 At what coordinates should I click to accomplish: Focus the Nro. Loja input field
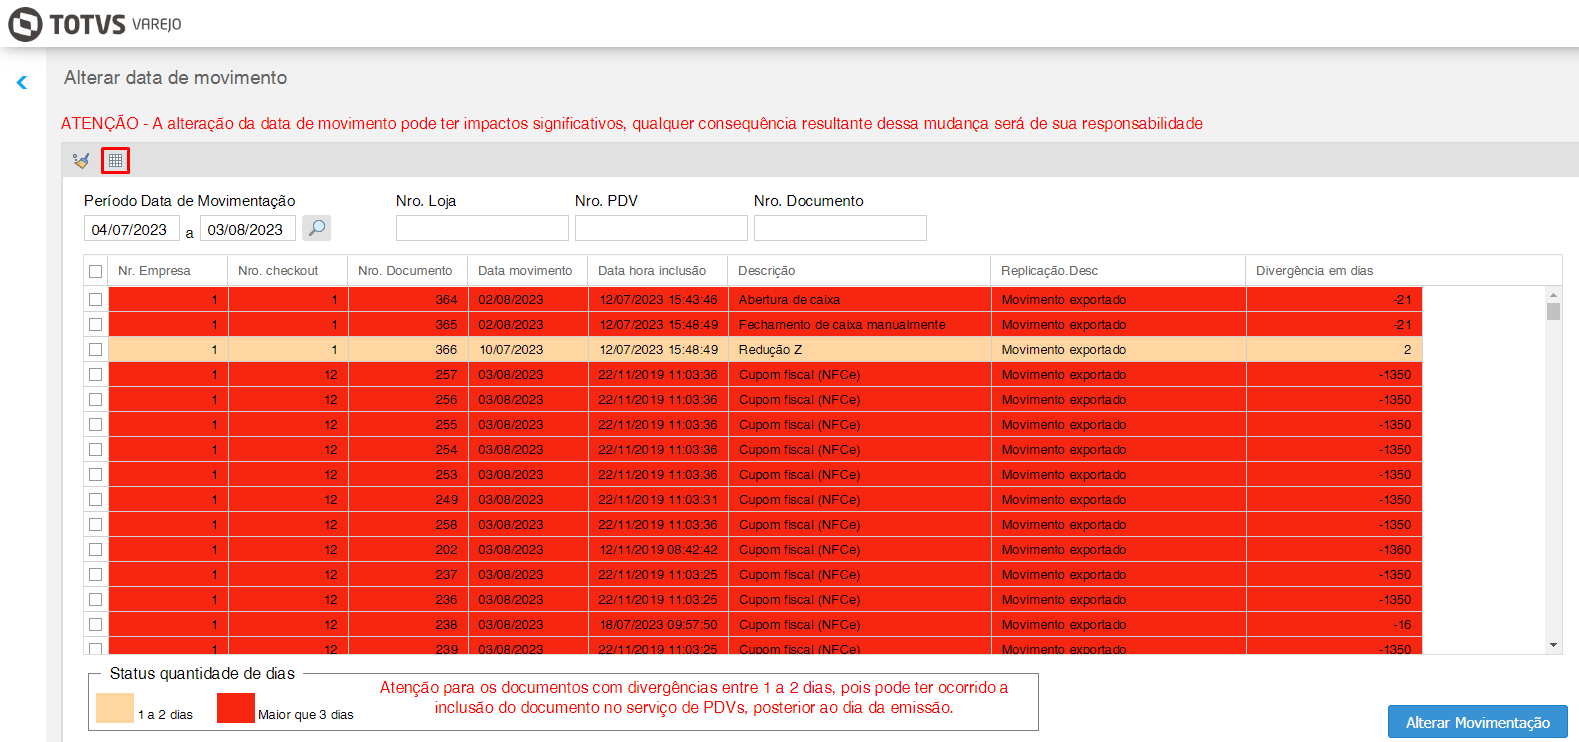point(482,228)
